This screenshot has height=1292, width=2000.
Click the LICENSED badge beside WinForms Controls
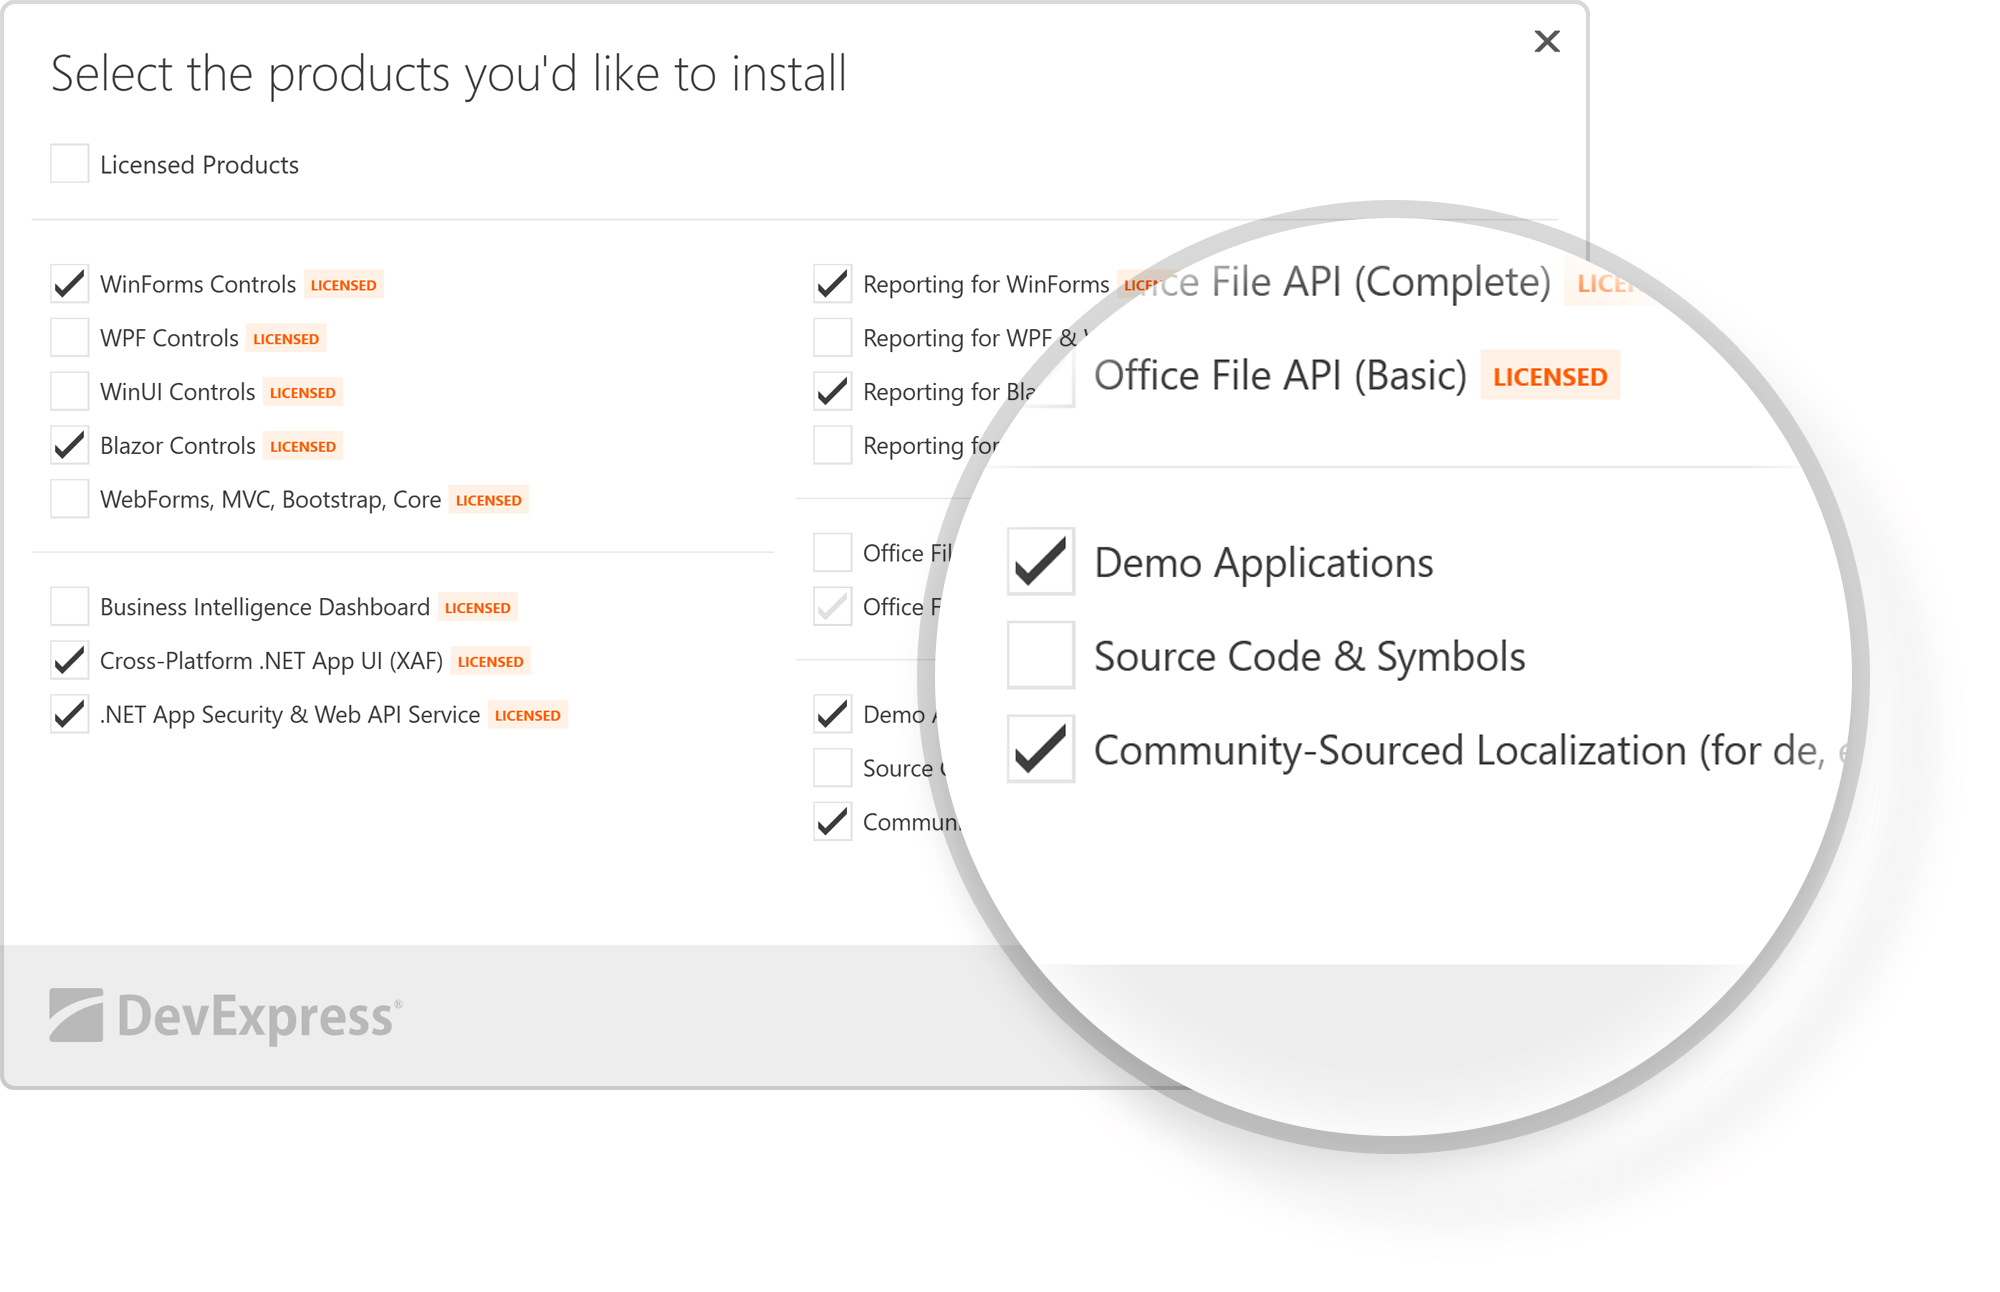point(343,284)
